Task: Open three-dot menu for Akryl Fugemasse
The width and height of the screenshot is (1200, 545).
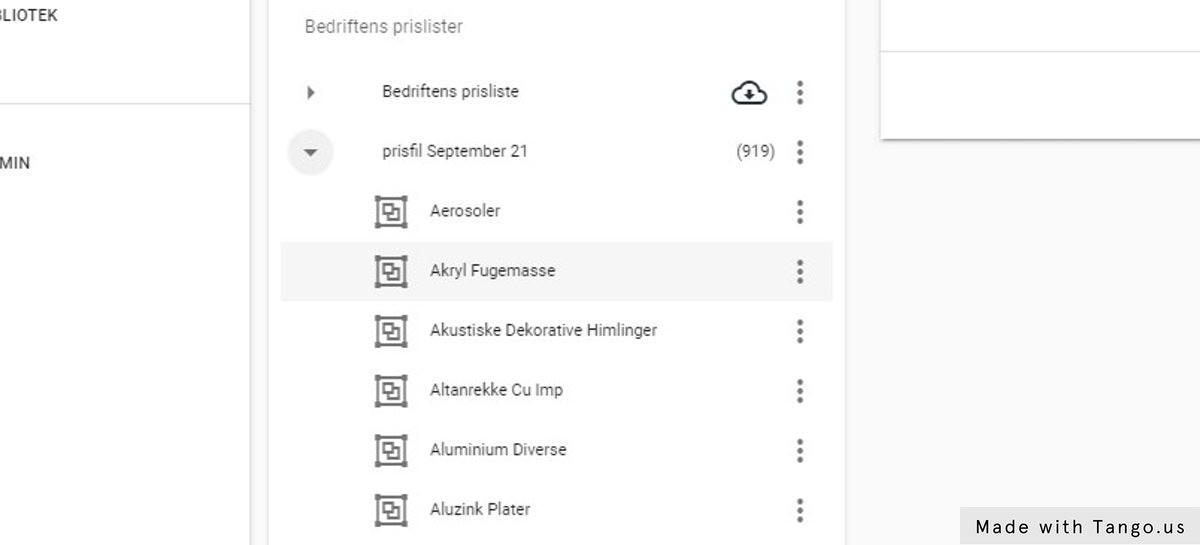Action: [800, 271]
